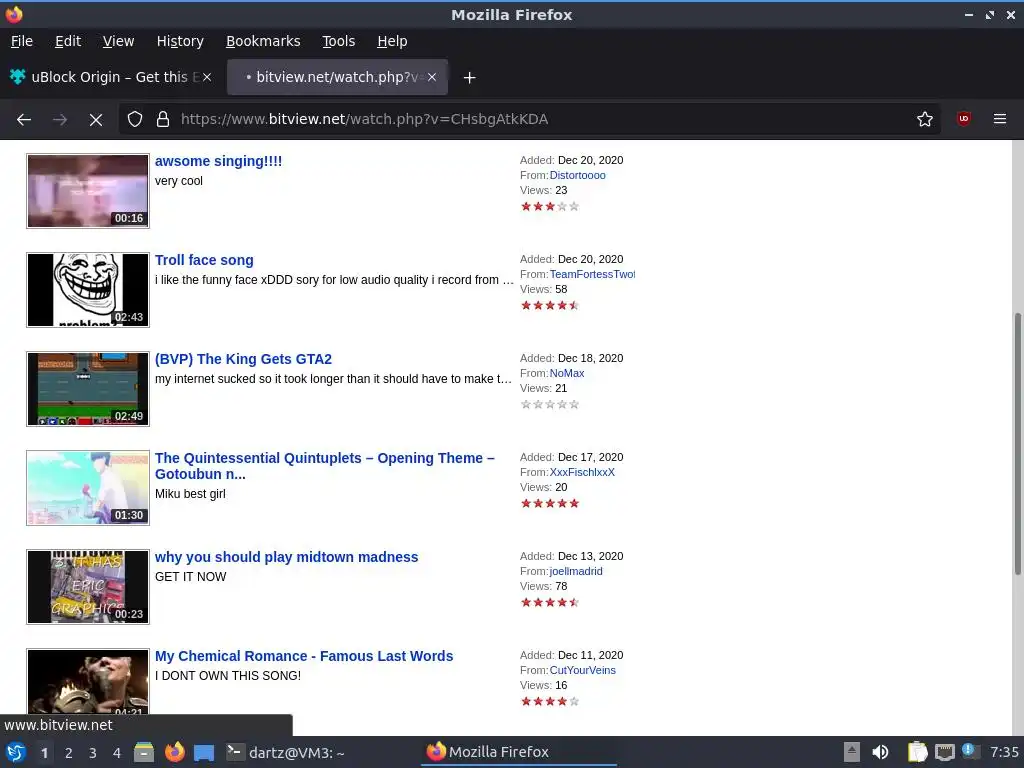Open the uBlock Origin extension icon

(x=963, y=119)
